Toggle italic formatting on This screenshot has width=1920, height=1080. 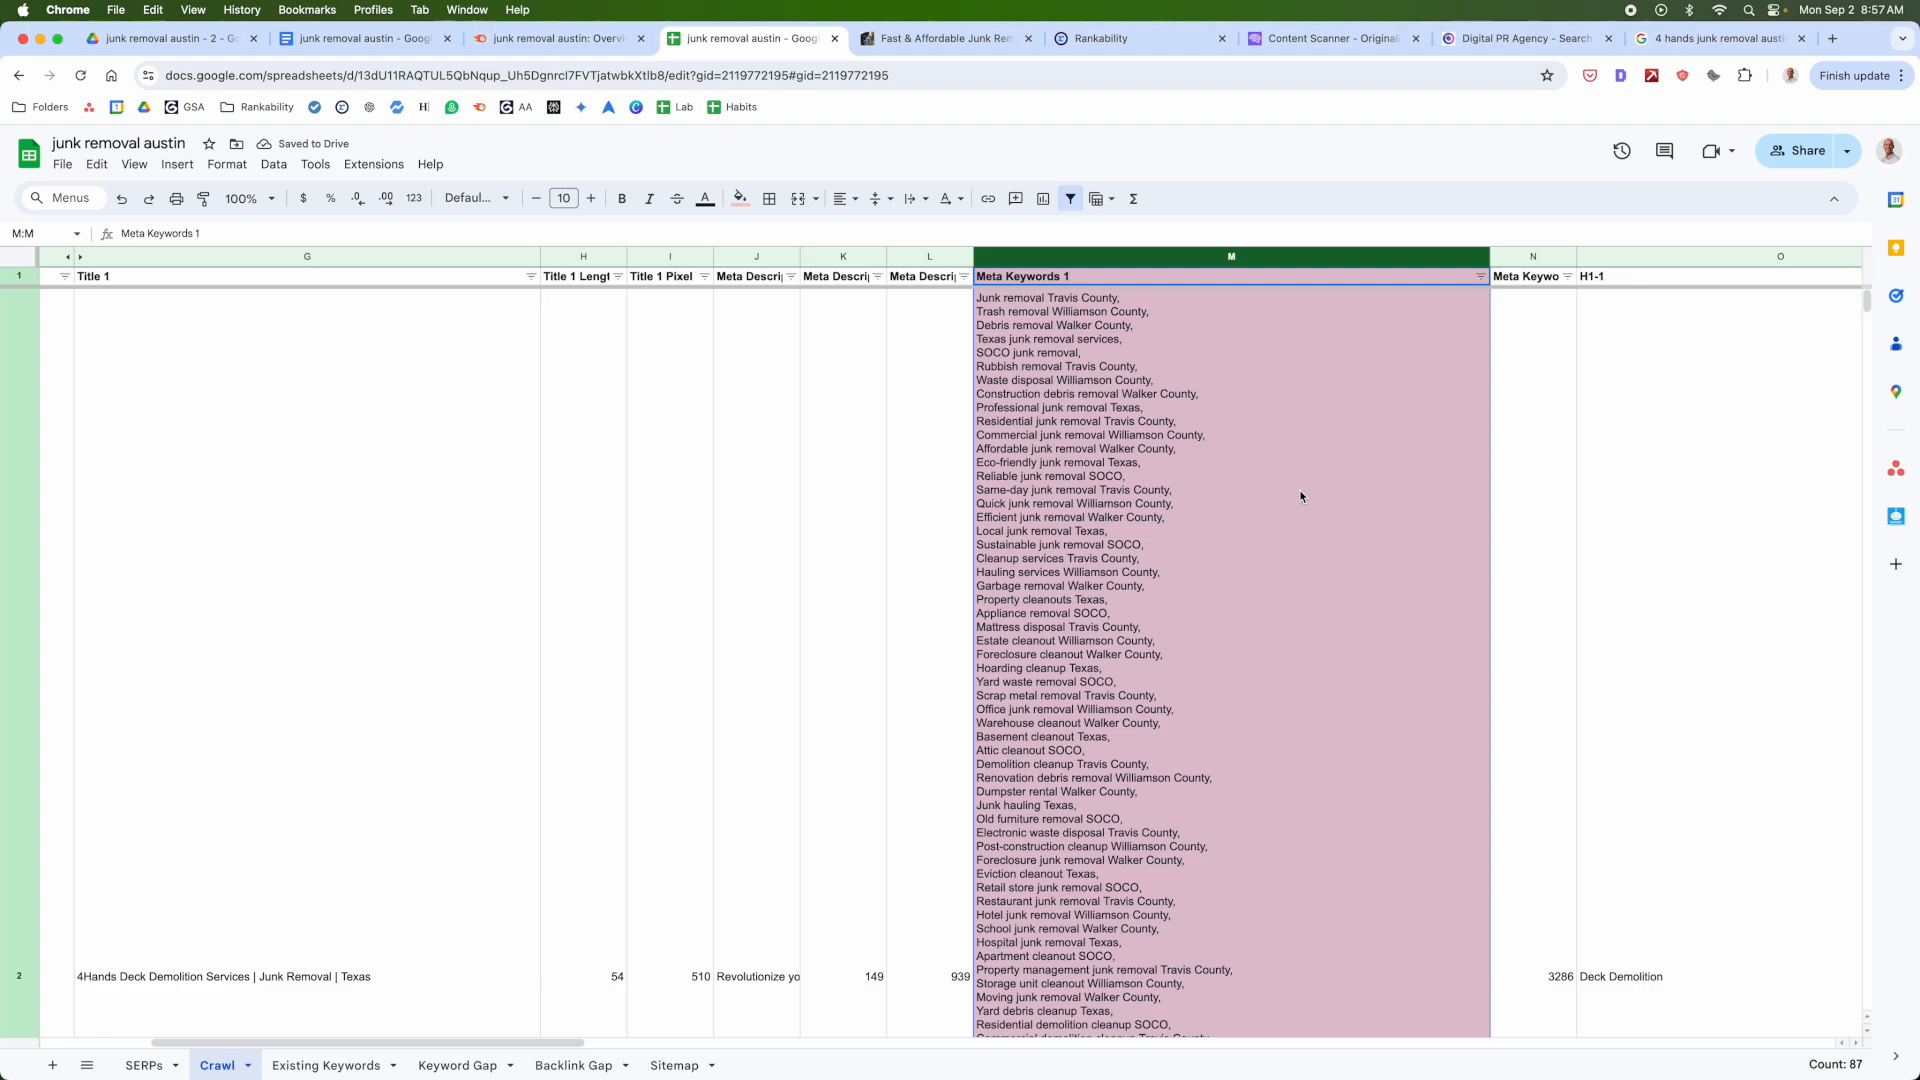pos(649,199)
